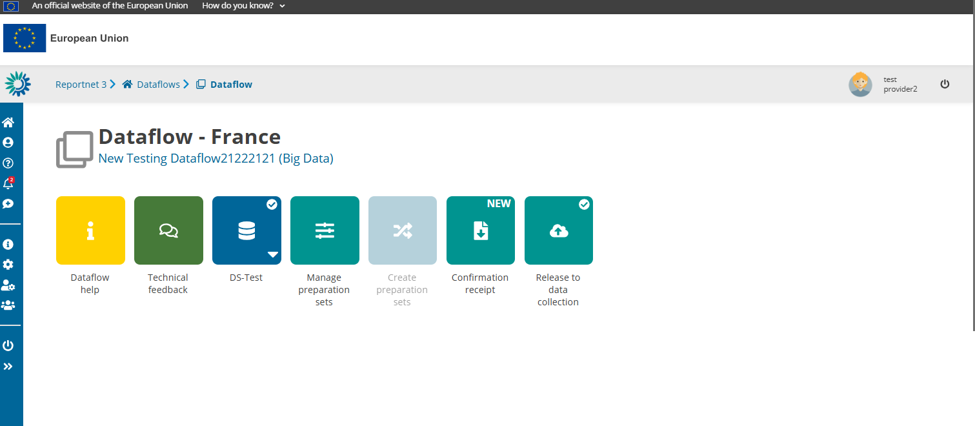Click the European Union flag logo

[x=24, y=38]
